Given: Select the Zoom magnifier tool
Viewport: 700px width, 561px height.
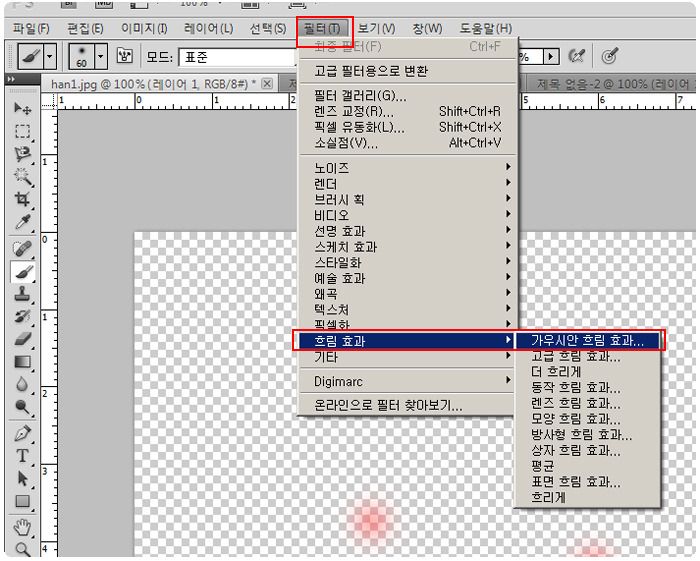Looking at the screenshot, I should 22,549.
